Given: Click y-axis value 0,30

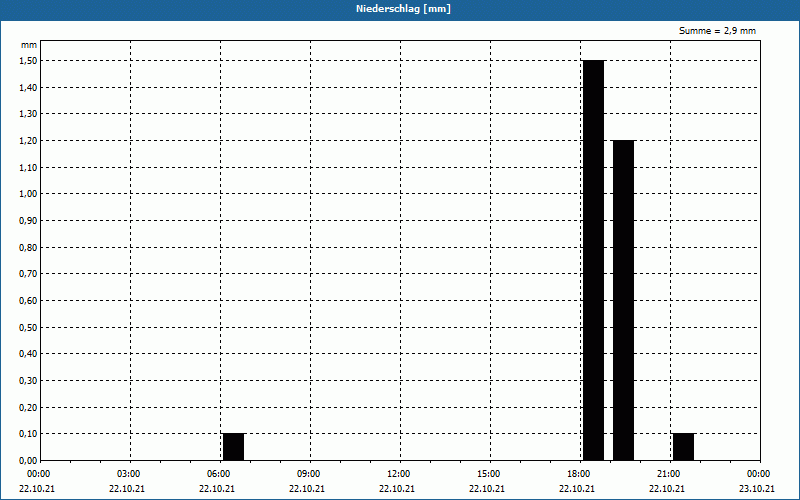Looking at the screenshot, I should [x=28, y=381].
